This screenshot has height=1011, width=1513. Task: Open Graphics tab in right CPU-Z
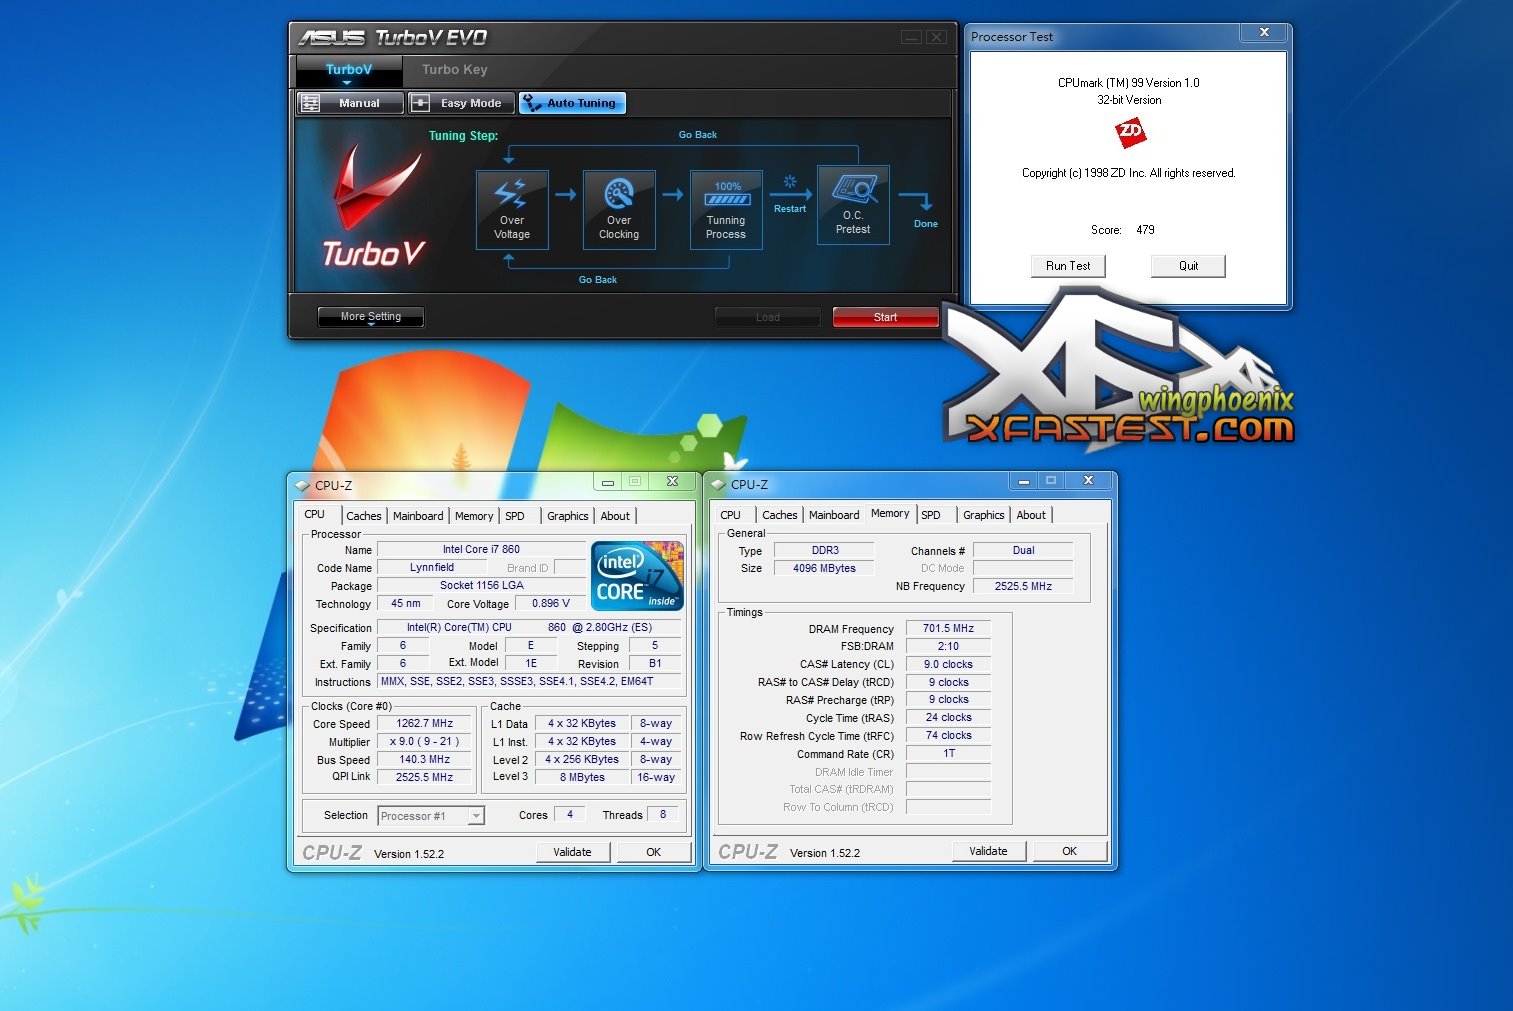[984, 516]
